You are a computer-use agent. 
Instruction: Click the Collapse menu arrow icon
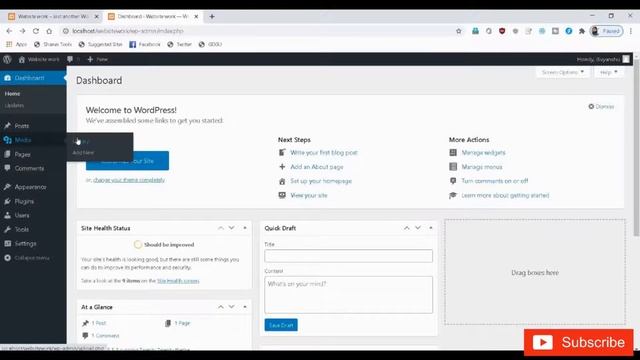pos(7,258)
